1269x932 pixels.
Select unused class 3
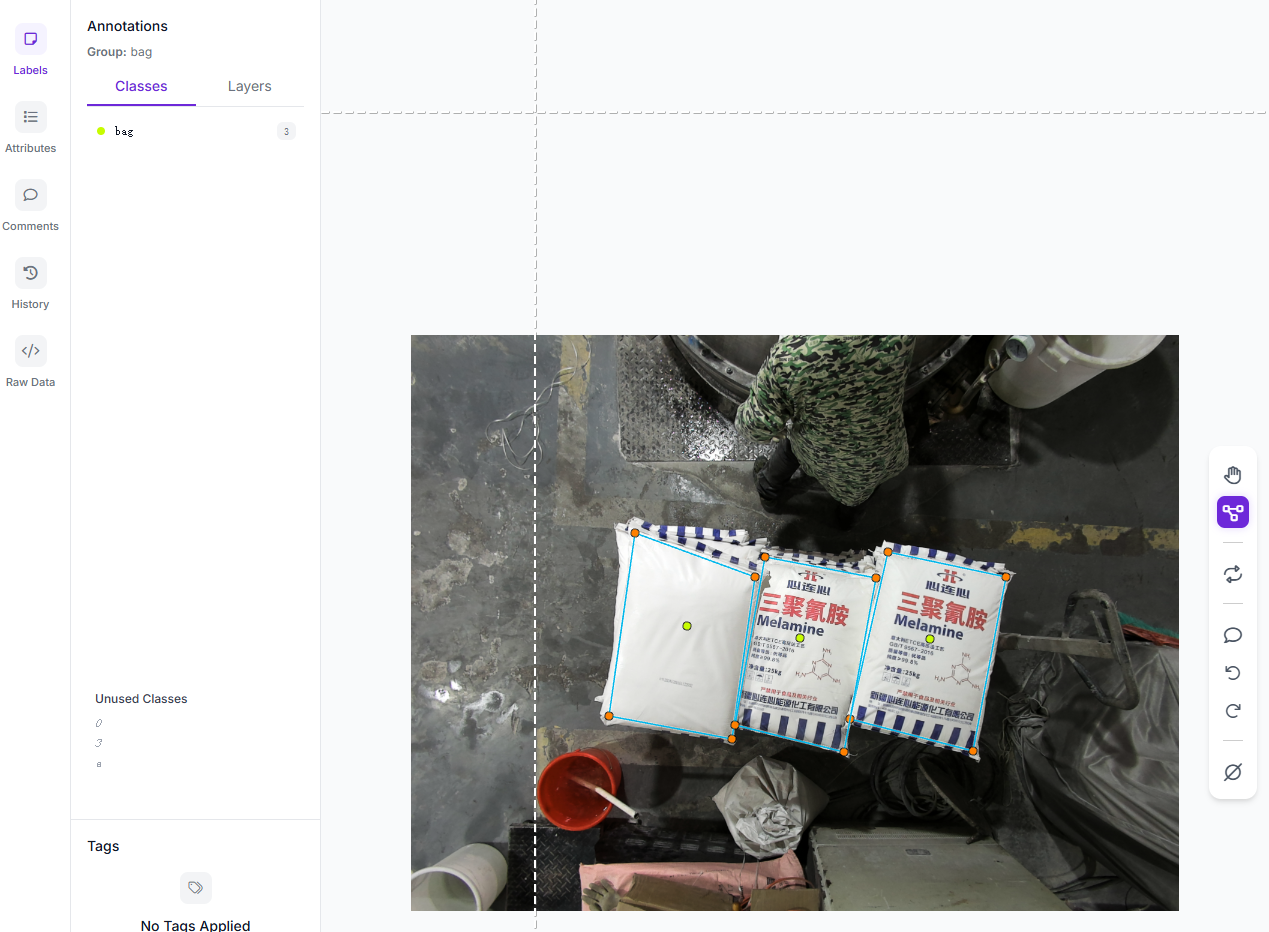(99, 743)
